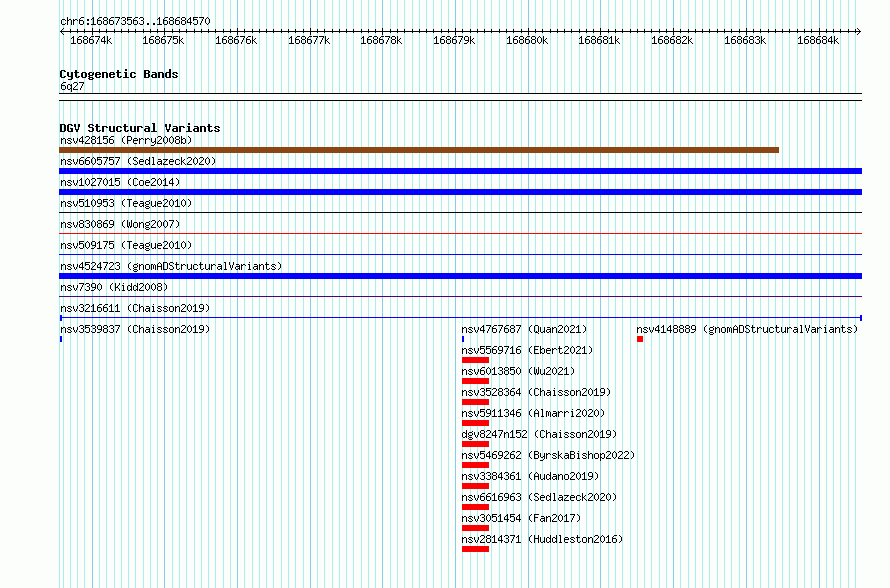Open nsv510953 (Teague2010) variant label

pyautogui.click(x=126, y=203)
